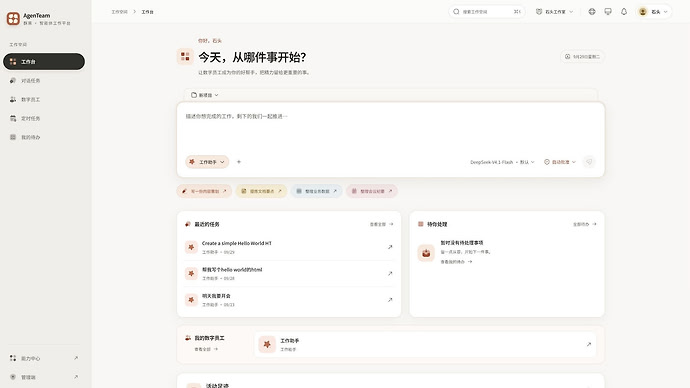The image size is (690, 388).
Task: Click the date badge beside the heading
Action: (x=583, y=57)
